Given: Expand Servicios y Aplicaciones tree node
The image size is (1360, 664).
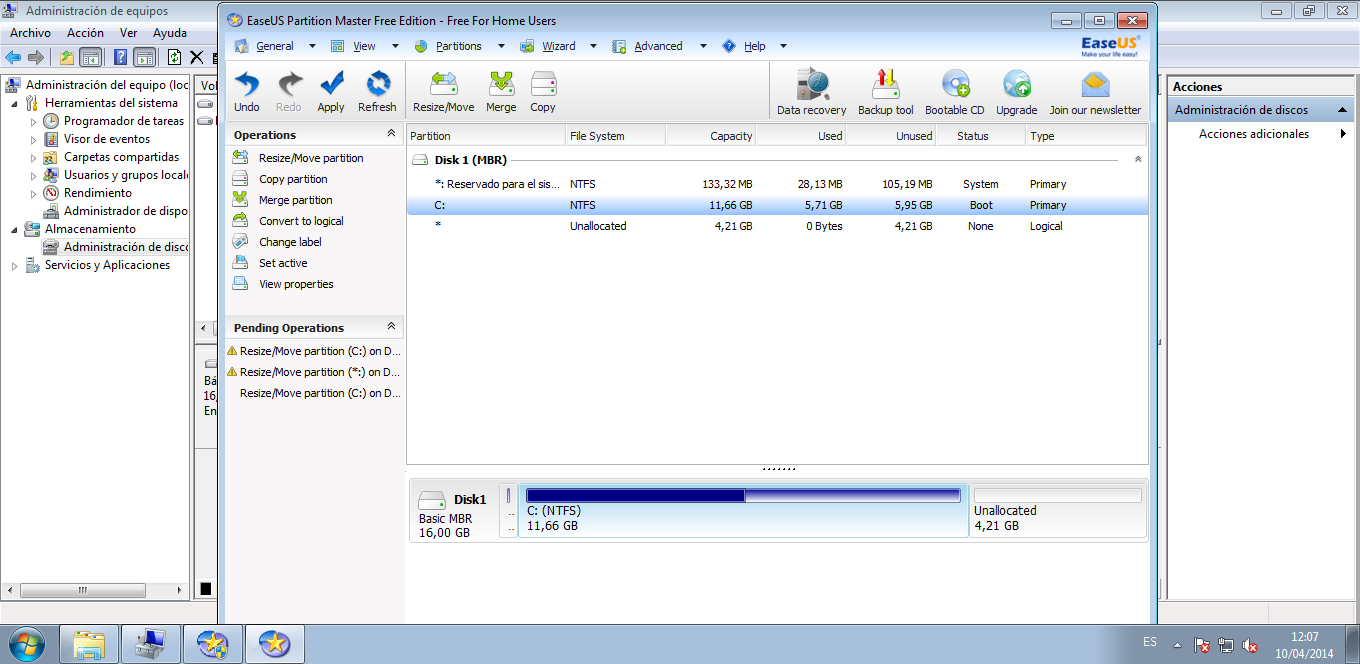Looking at the screenshot, I should pyautogui.click(x=14, y=265).
